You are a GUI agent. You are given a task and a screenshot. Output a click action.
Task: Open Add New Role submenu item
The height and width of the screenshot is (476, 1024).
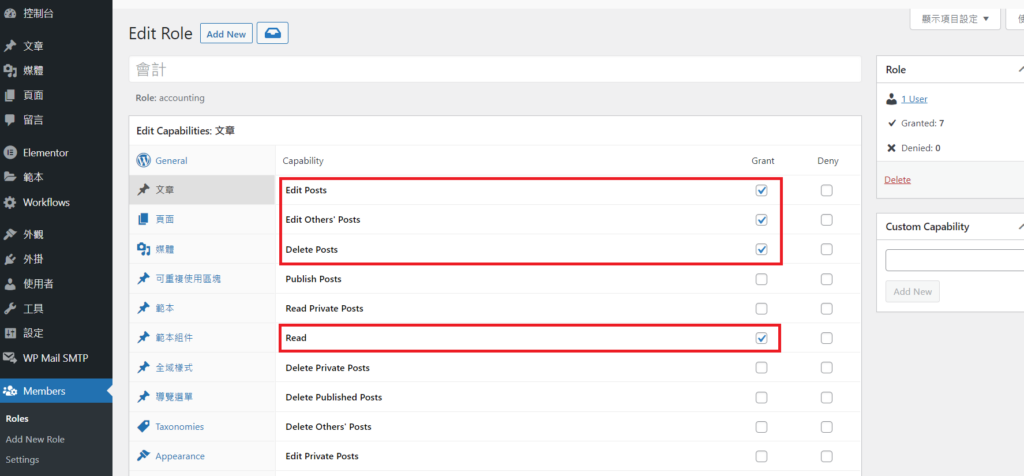coord(35,439)
